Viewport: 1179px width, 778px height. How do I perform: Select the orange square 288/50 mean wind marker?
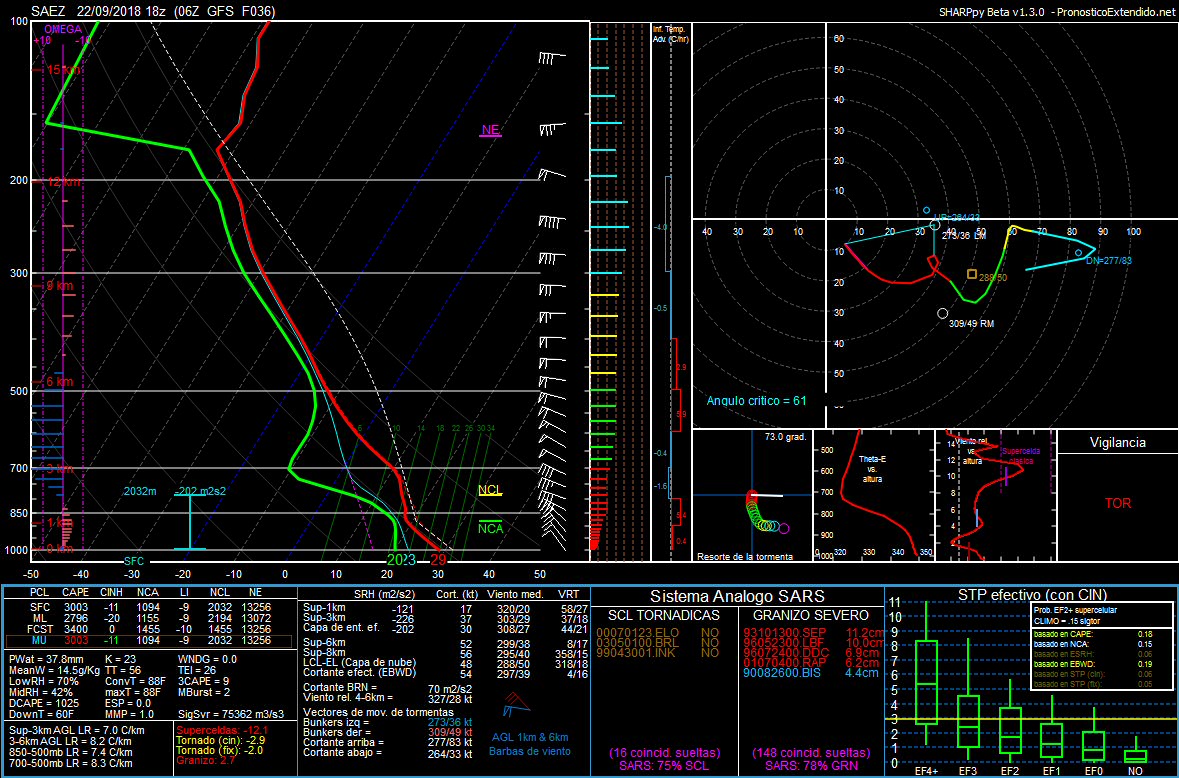(971, 274)
